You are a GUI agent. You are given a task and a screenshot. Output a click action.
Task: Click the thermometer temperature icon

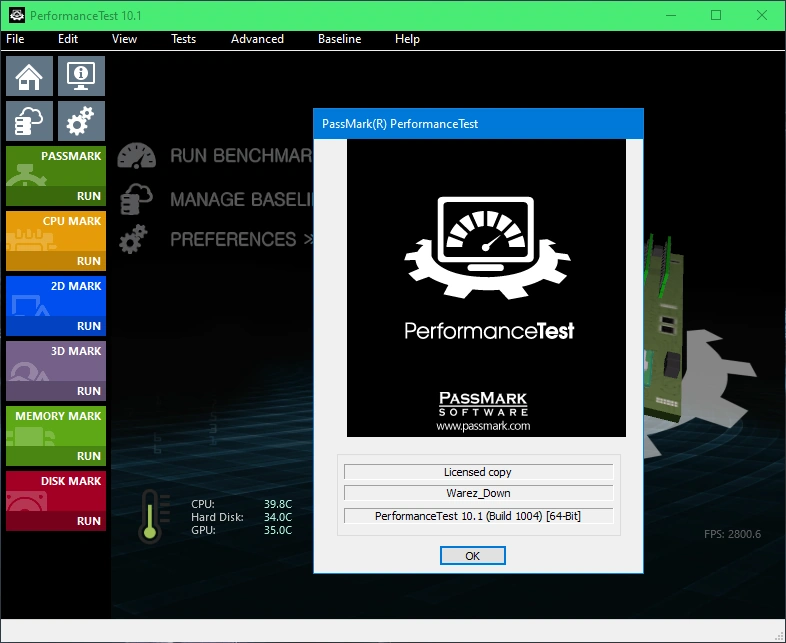153,516
